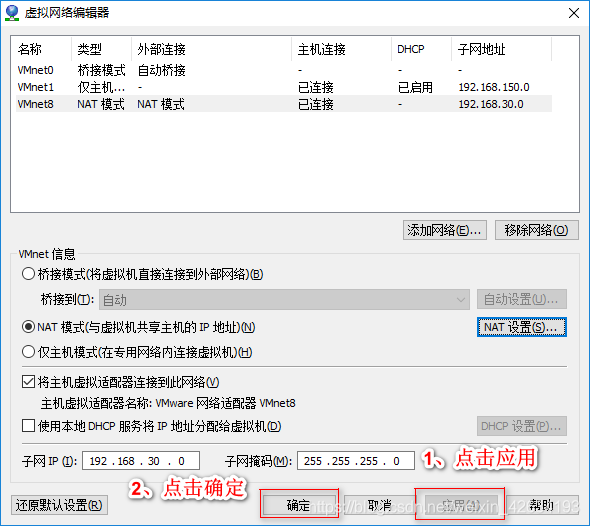
Task: Click 已连接 cell in VMnet8 row
Action: pos(316,104)
